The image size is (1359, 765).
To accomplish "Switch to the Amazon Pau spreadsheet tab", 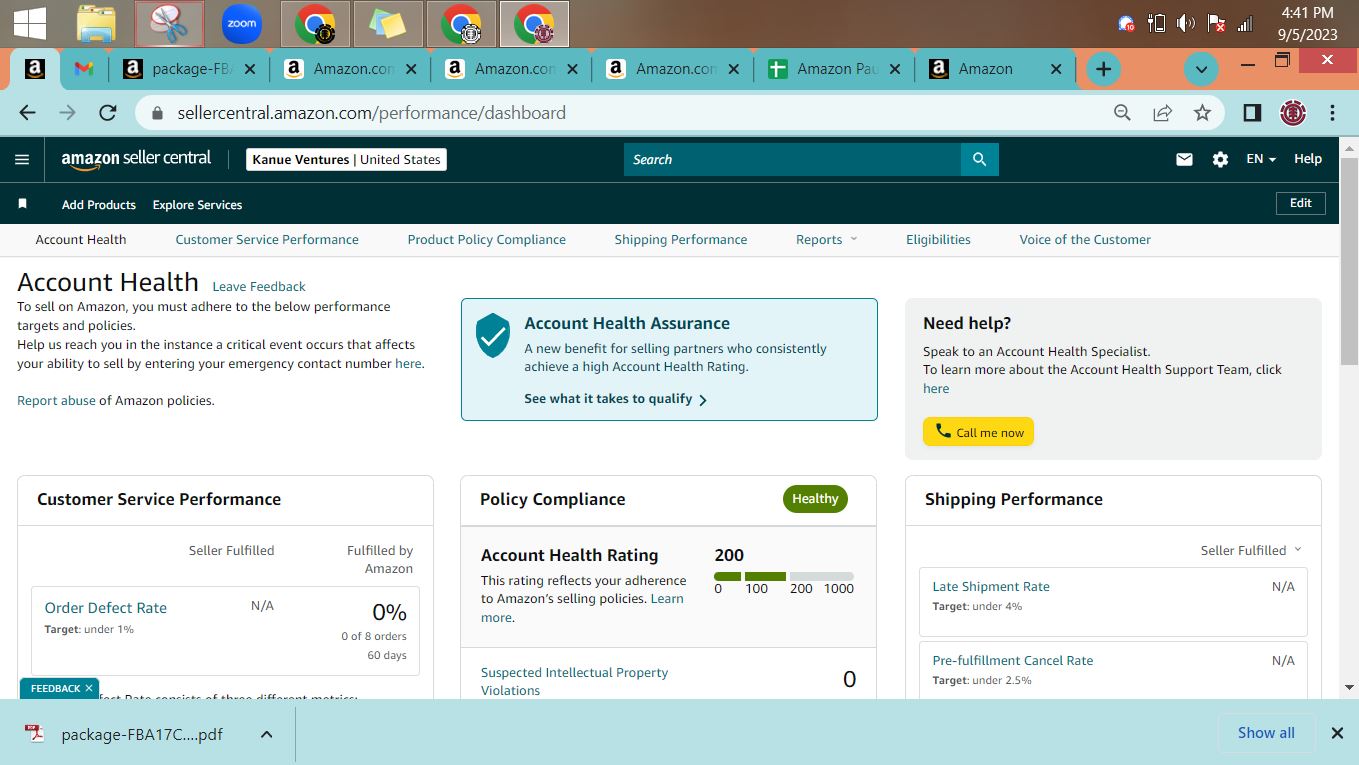I will (x=834, y=69).
